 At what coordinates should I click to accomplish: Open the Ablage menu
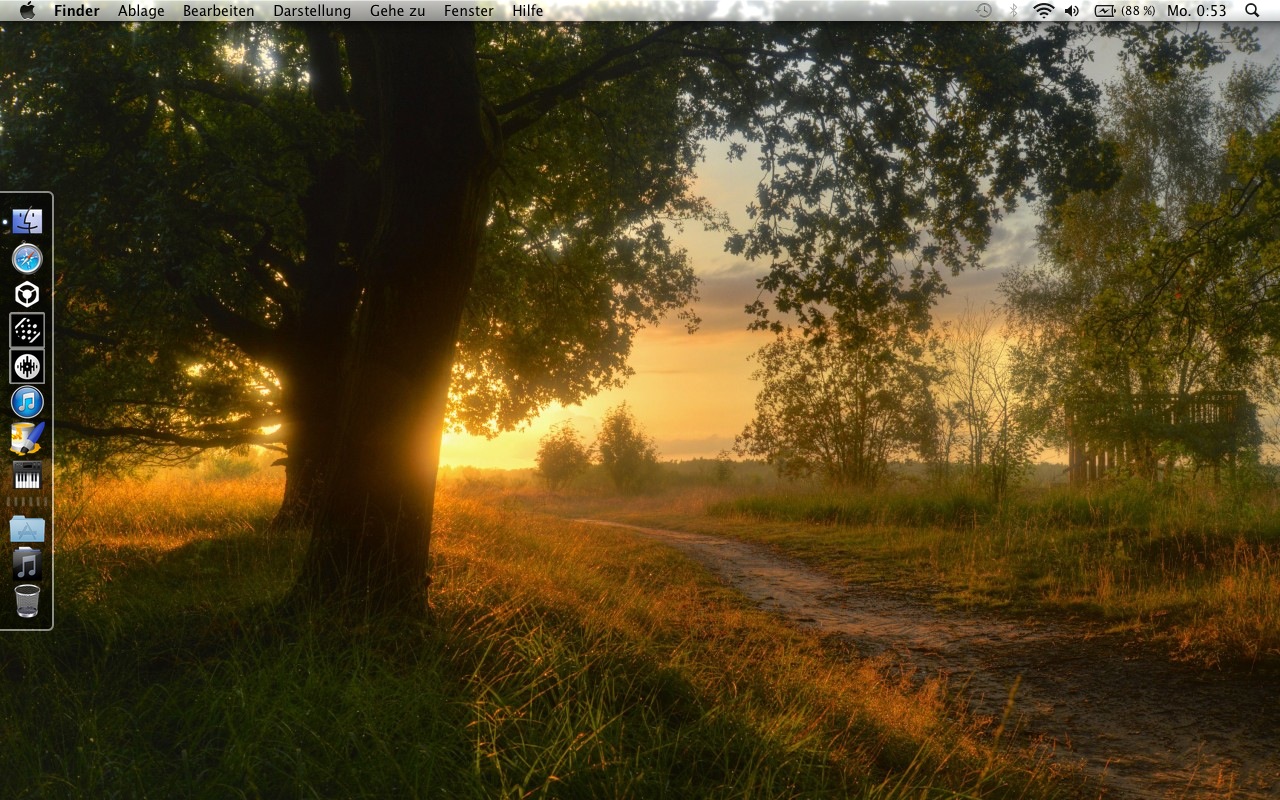click(141, 11)
